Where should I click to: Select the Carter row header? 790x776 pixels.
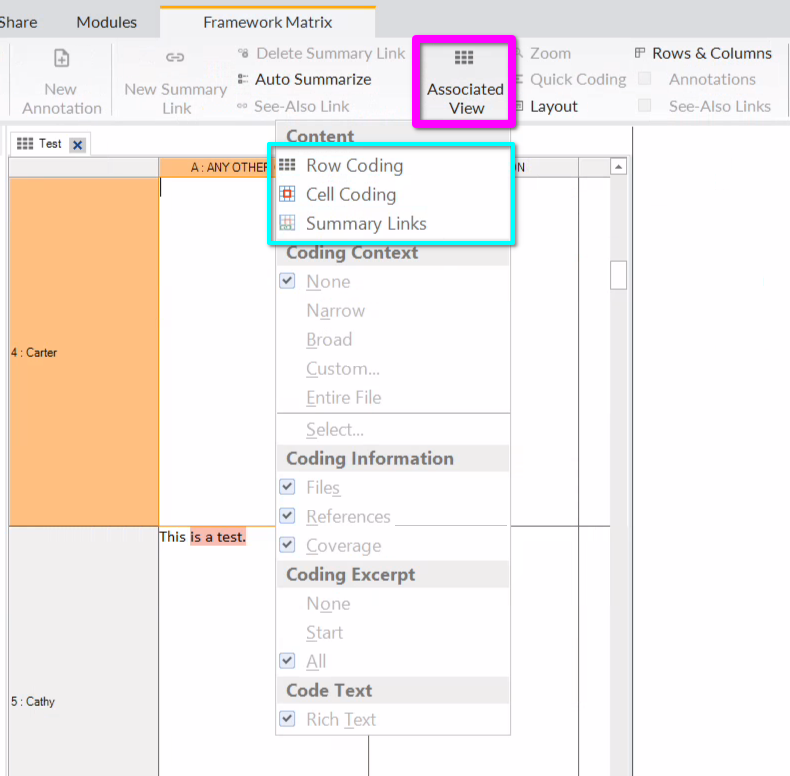pos(83,352)
